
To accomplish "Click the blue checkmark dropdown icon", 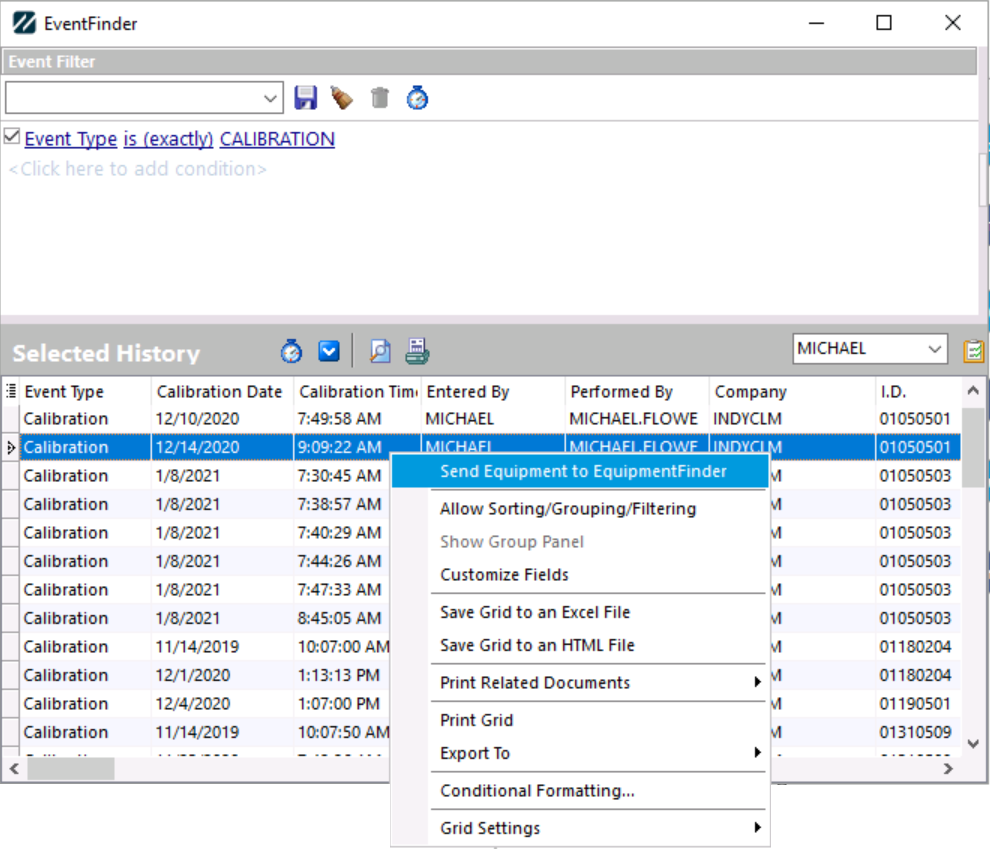I will pos(329,351).
